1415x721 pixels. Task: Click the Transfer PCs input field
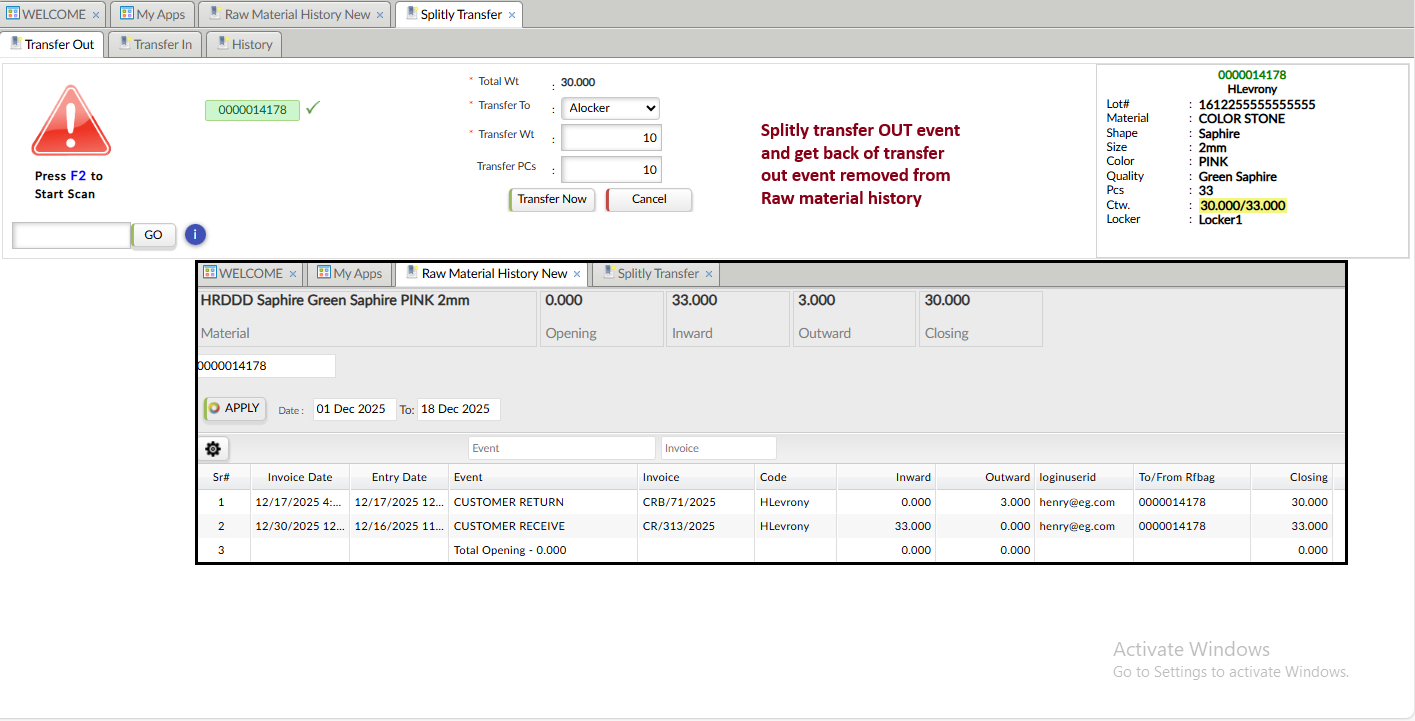[x=611, y=170]
